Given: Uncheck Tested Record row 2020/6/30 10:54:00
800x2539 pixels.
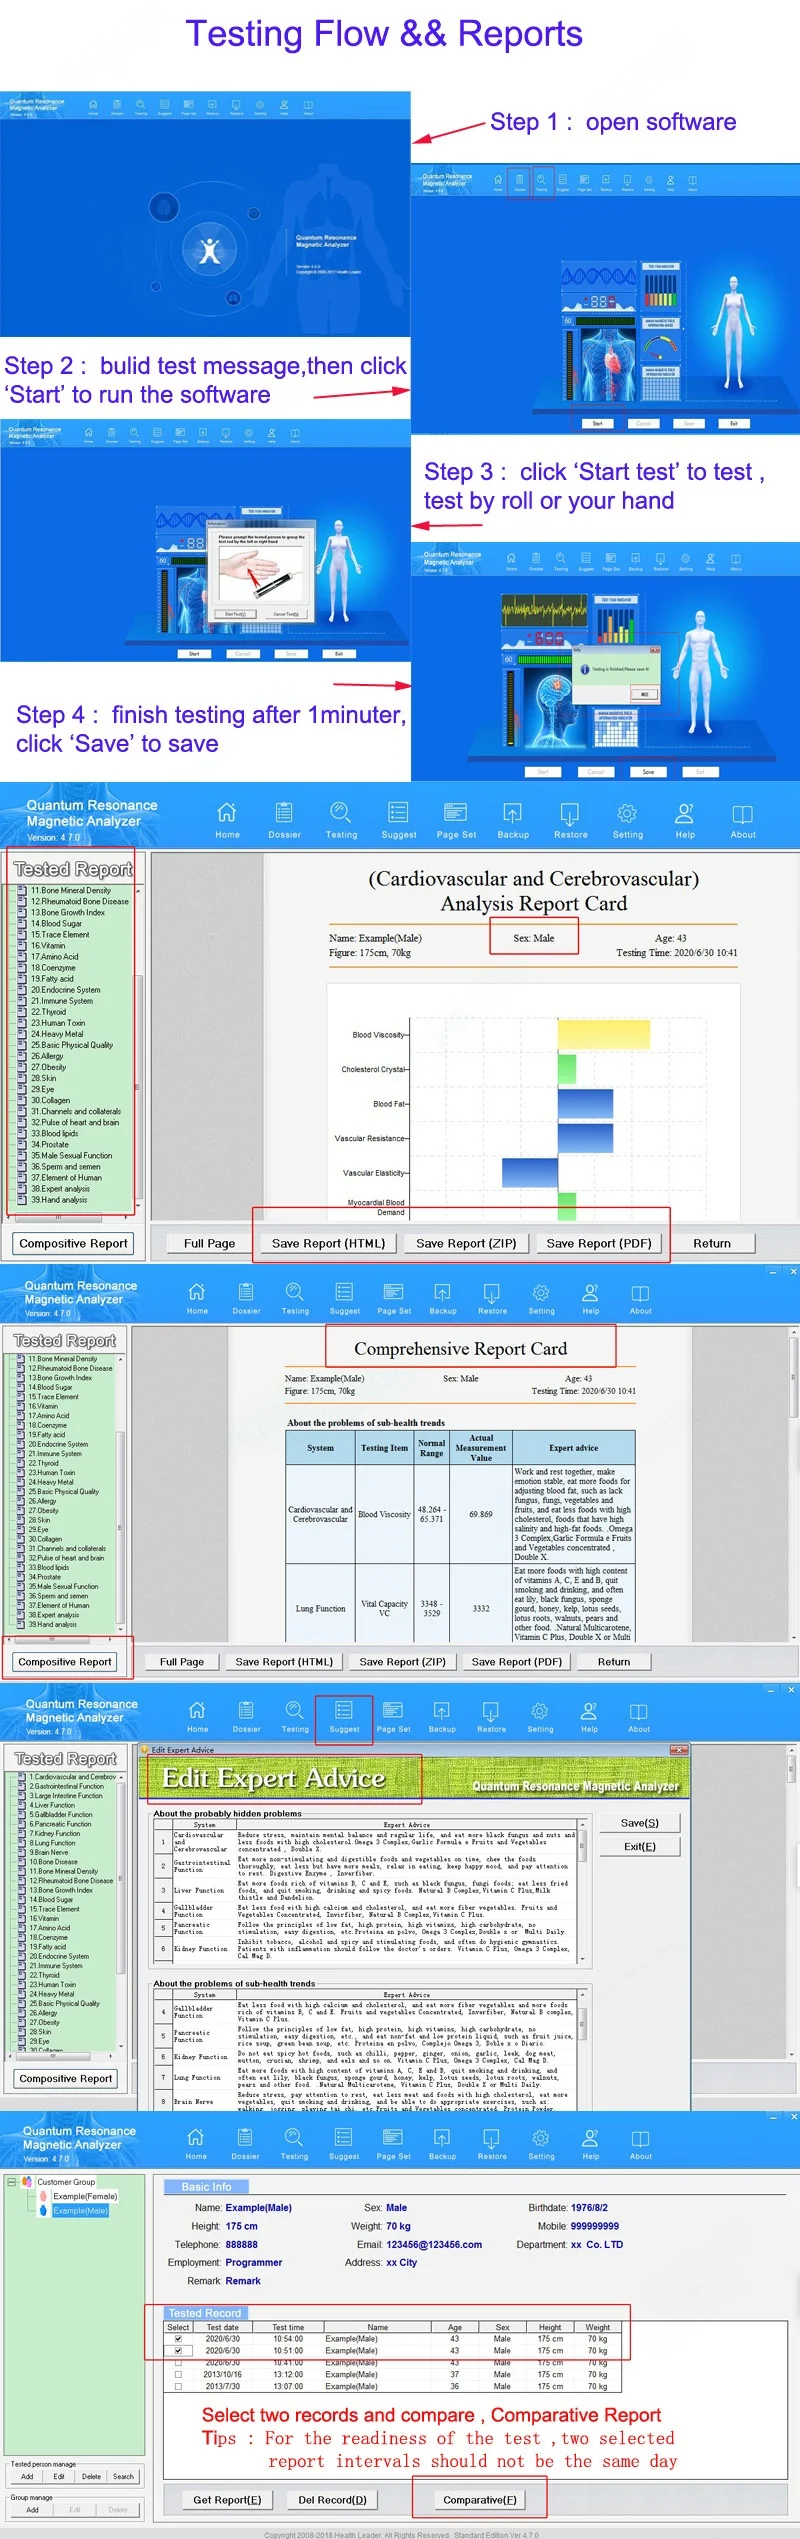Looking at the screenshot, I should [x=178, y=2339].
